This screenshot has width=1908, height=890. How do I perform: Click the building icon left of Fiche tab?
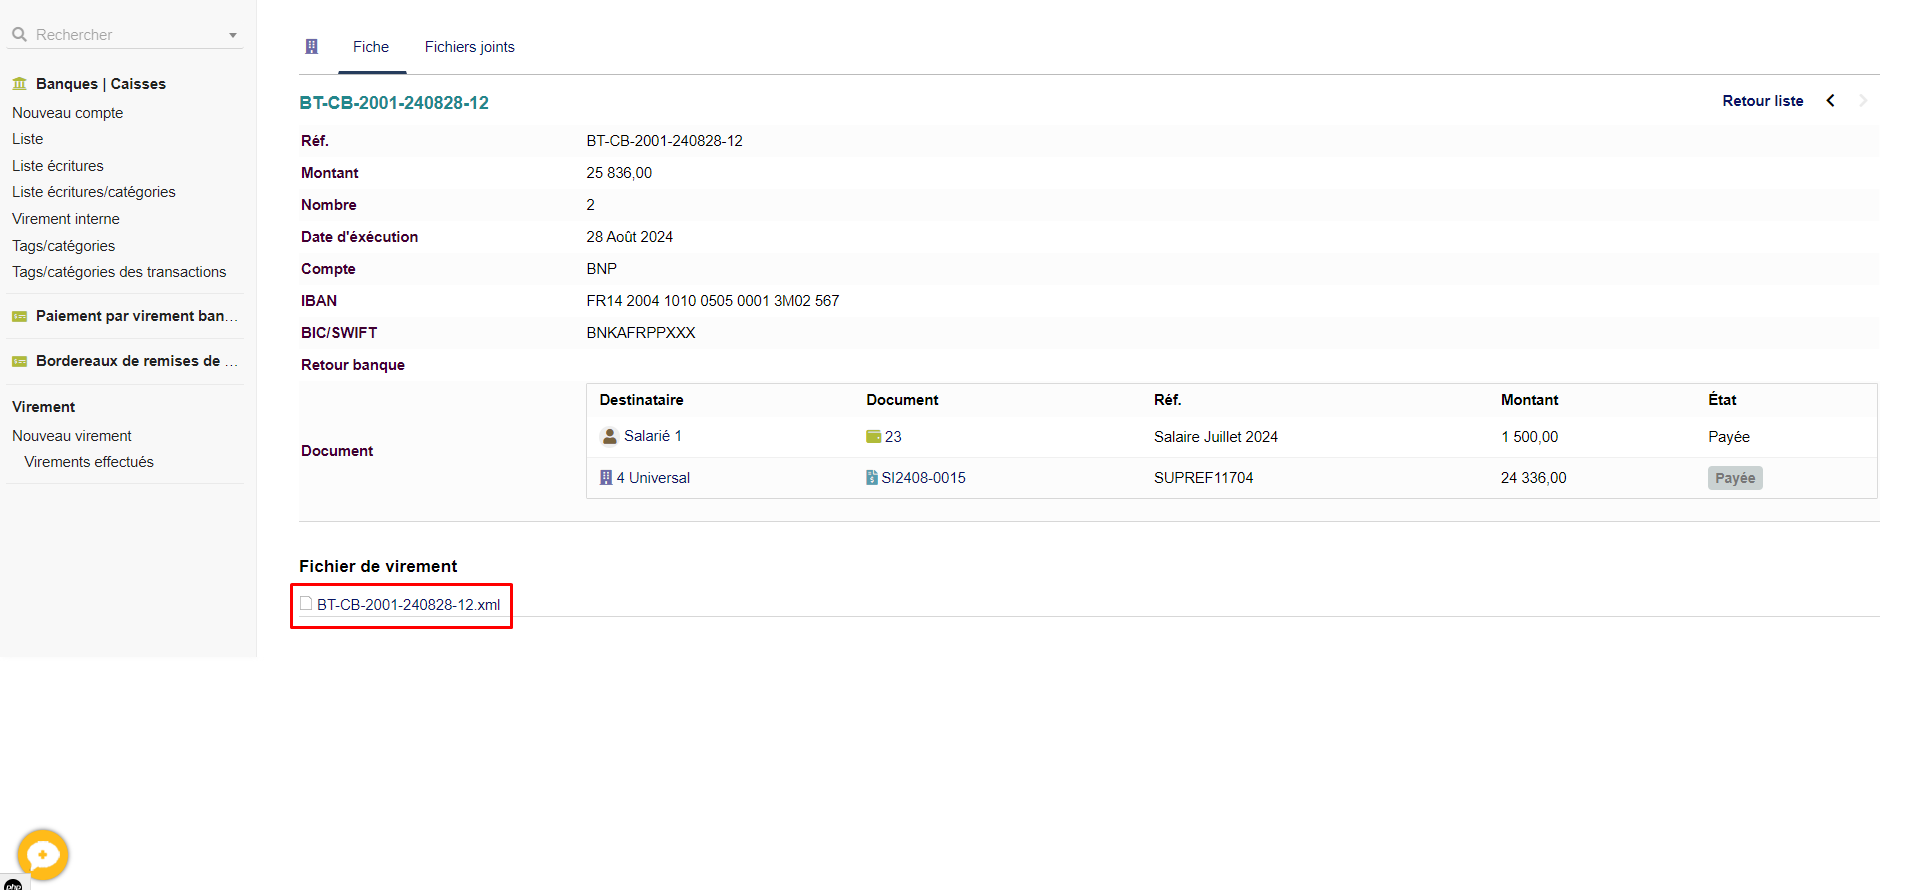[x=312, y=47]
